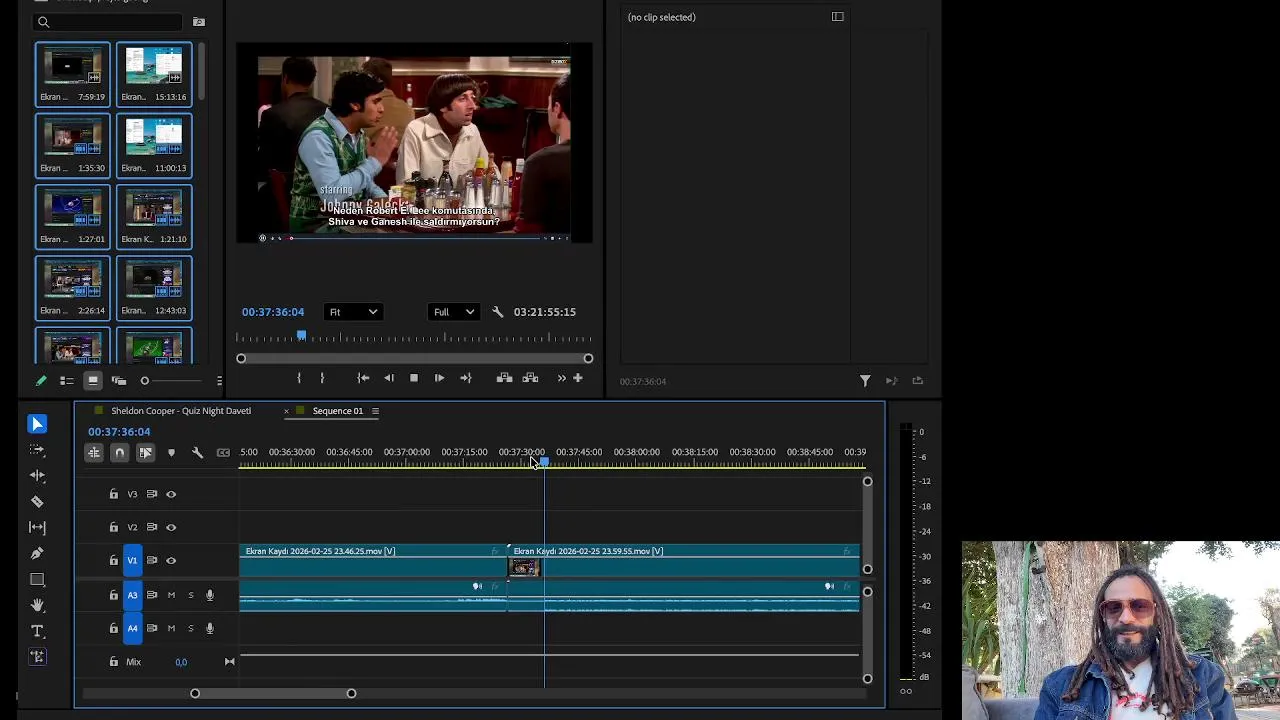The height and width of the screenshot is (720, 1280).
Task: Toggle lock on V3 track
Action: coord(113,494)
